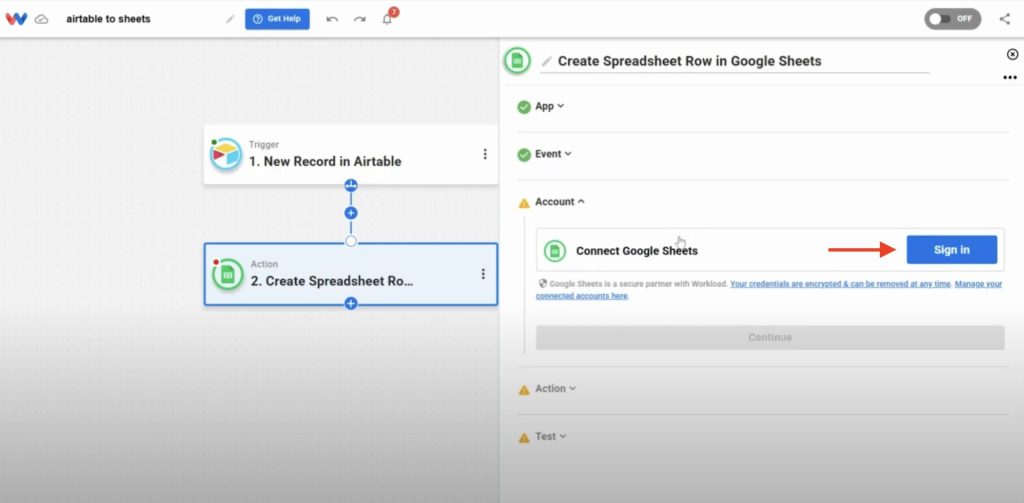Click pencil icon beside step title
The image size is (1024, 503).
pos(547,61)
